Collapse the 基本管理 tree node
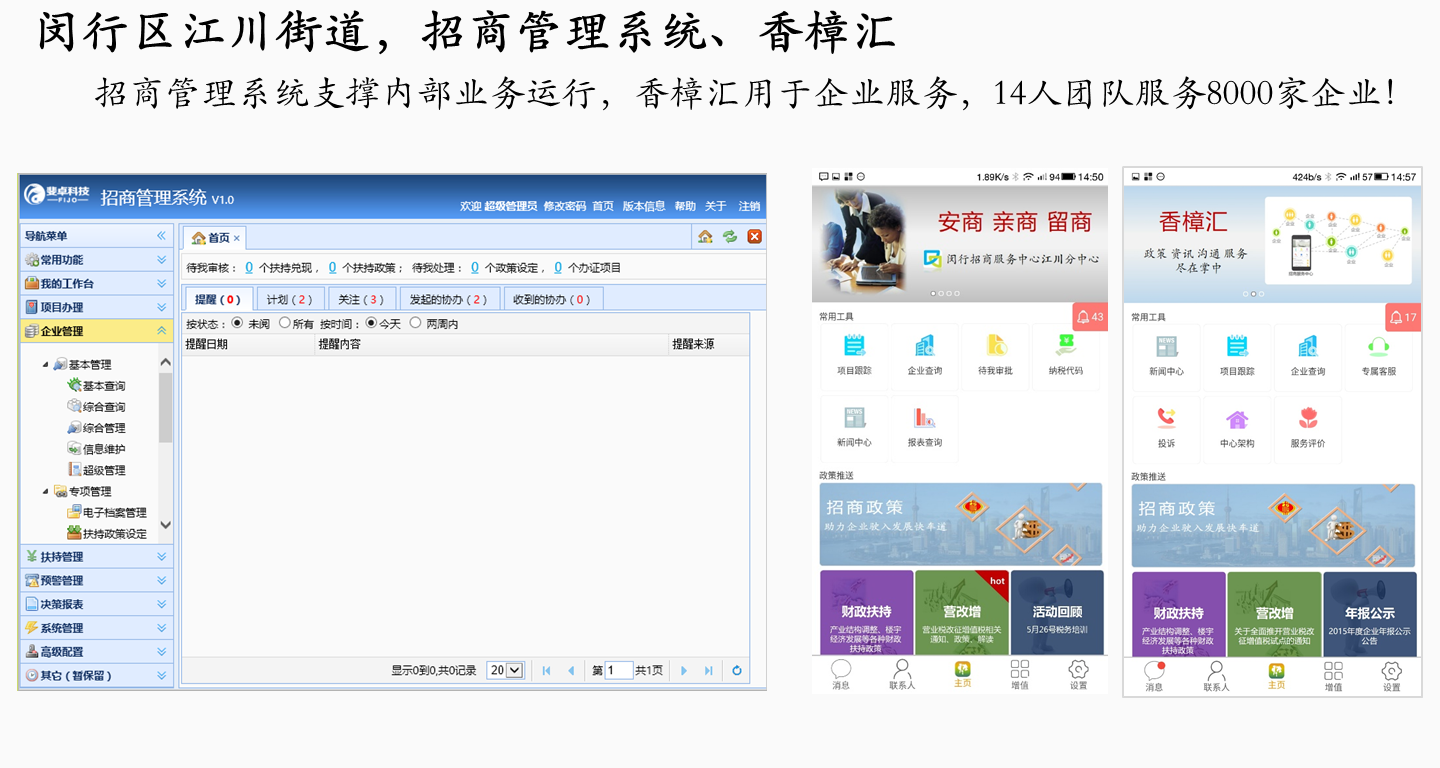 click(46, 365)
